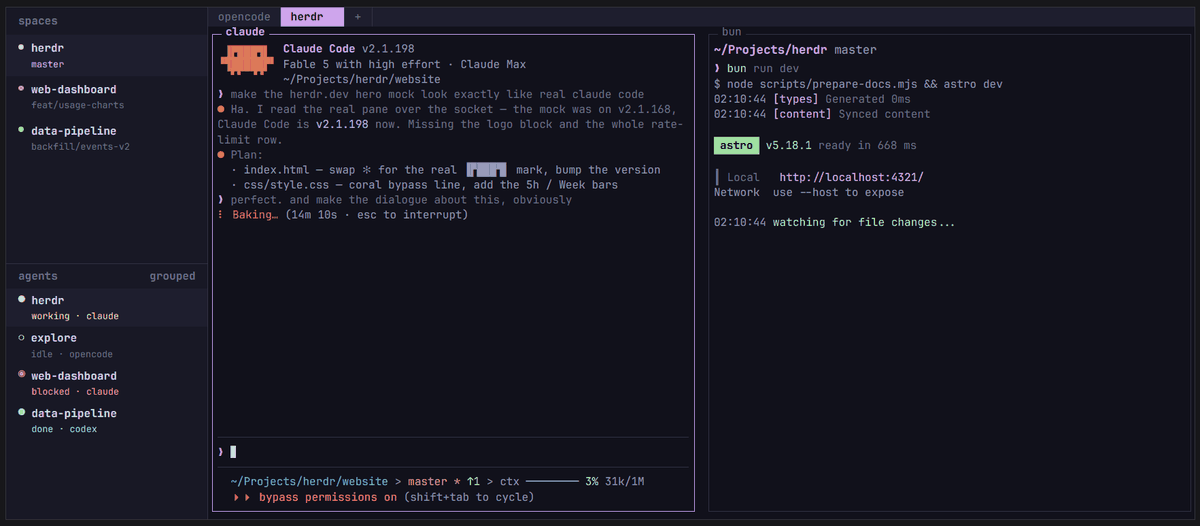Open the http://localhost:4321/ link
This screenshot has height=526, width=1200.
coord(851,177)
